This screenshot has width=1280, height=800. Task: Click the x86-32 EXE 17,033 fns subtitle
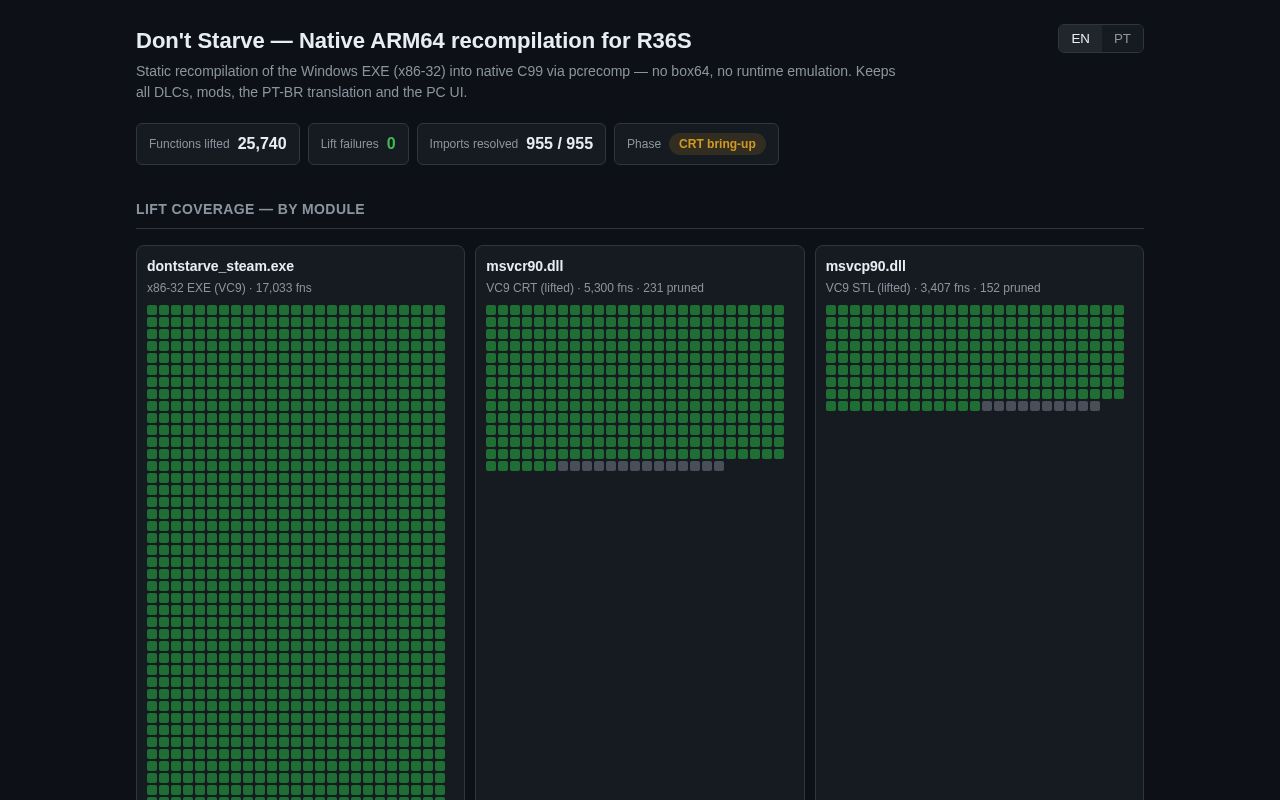(229, 288)
